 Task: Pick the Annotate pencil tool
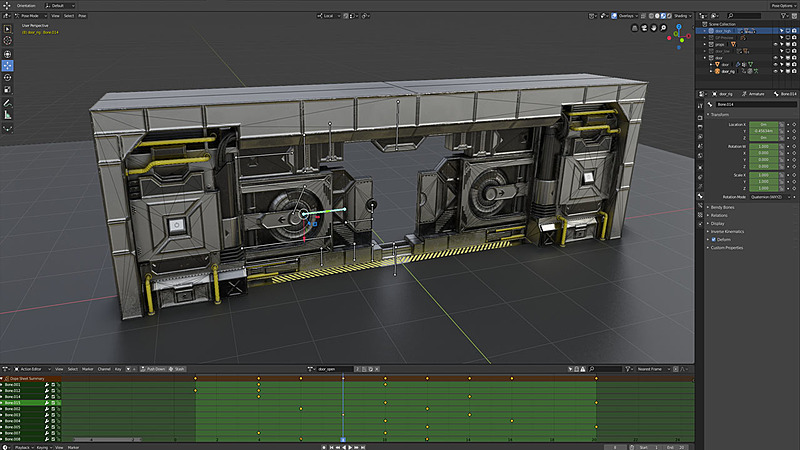click(x=8, y=103)
